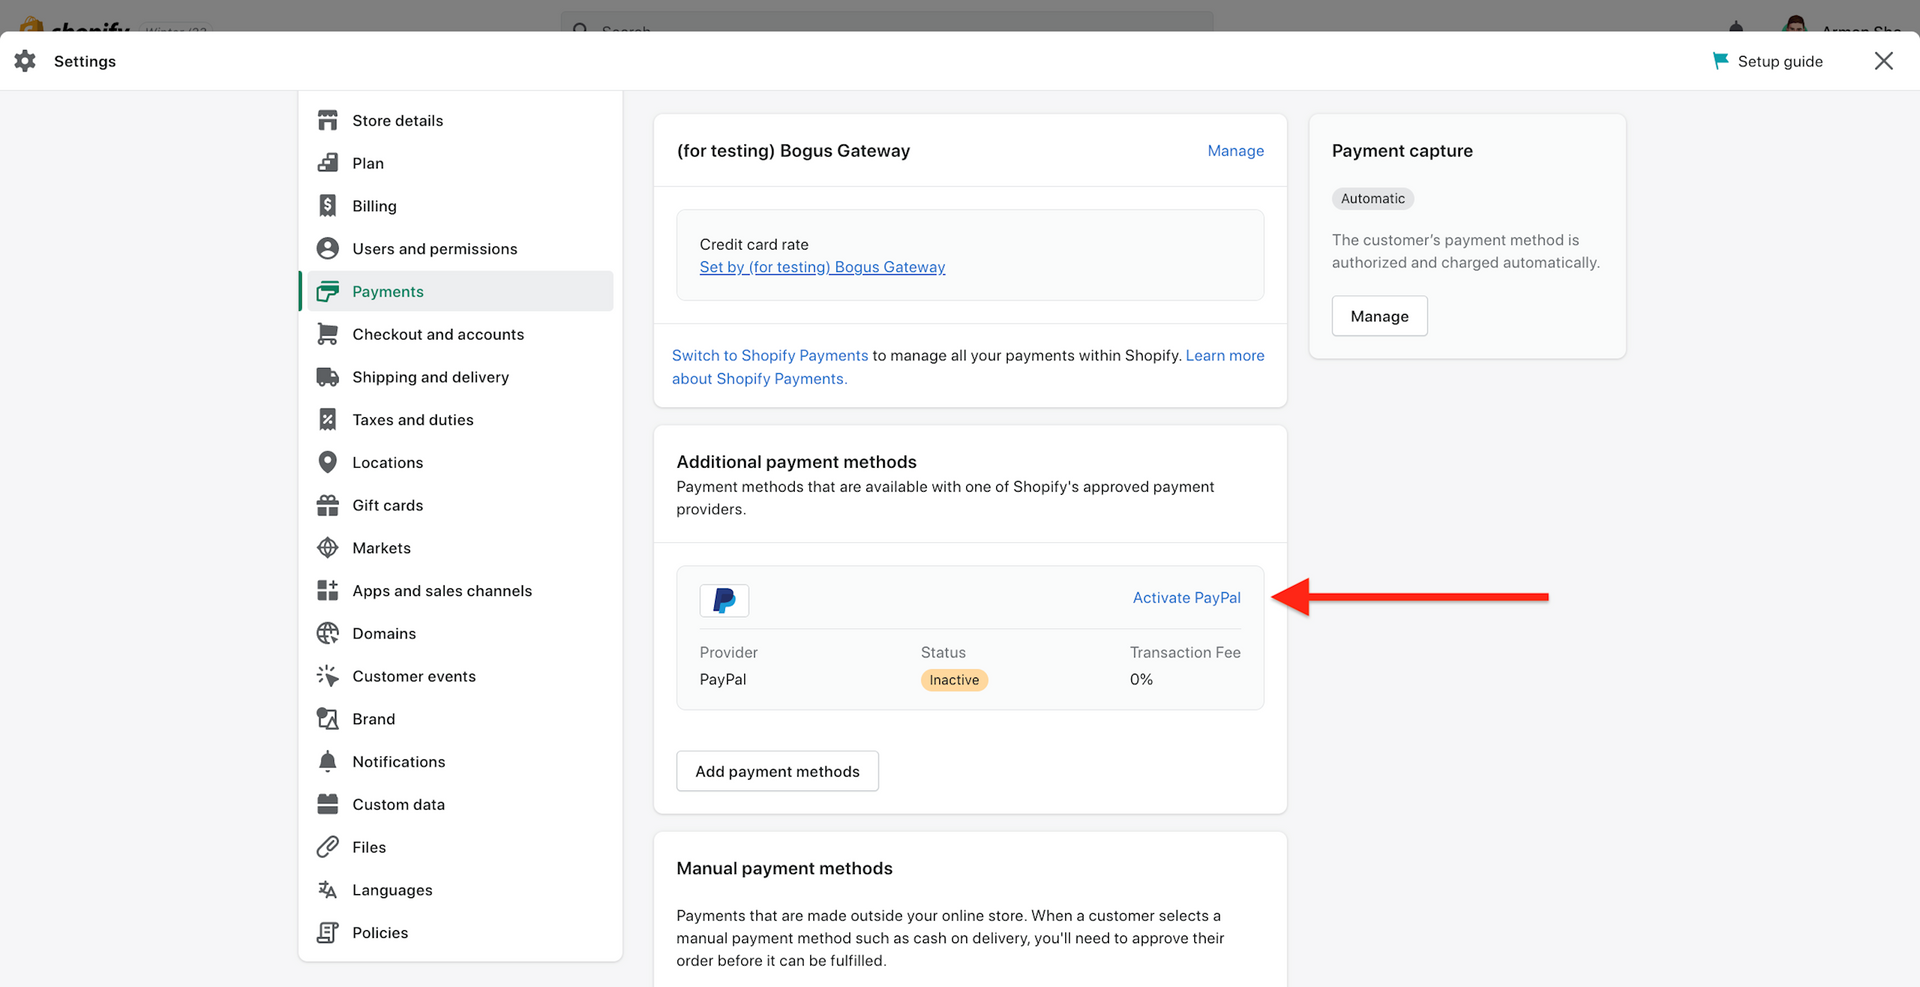Click the Gift cards present icon
1920x987 pixels.
pyautogui.click(x=327, y=506)
